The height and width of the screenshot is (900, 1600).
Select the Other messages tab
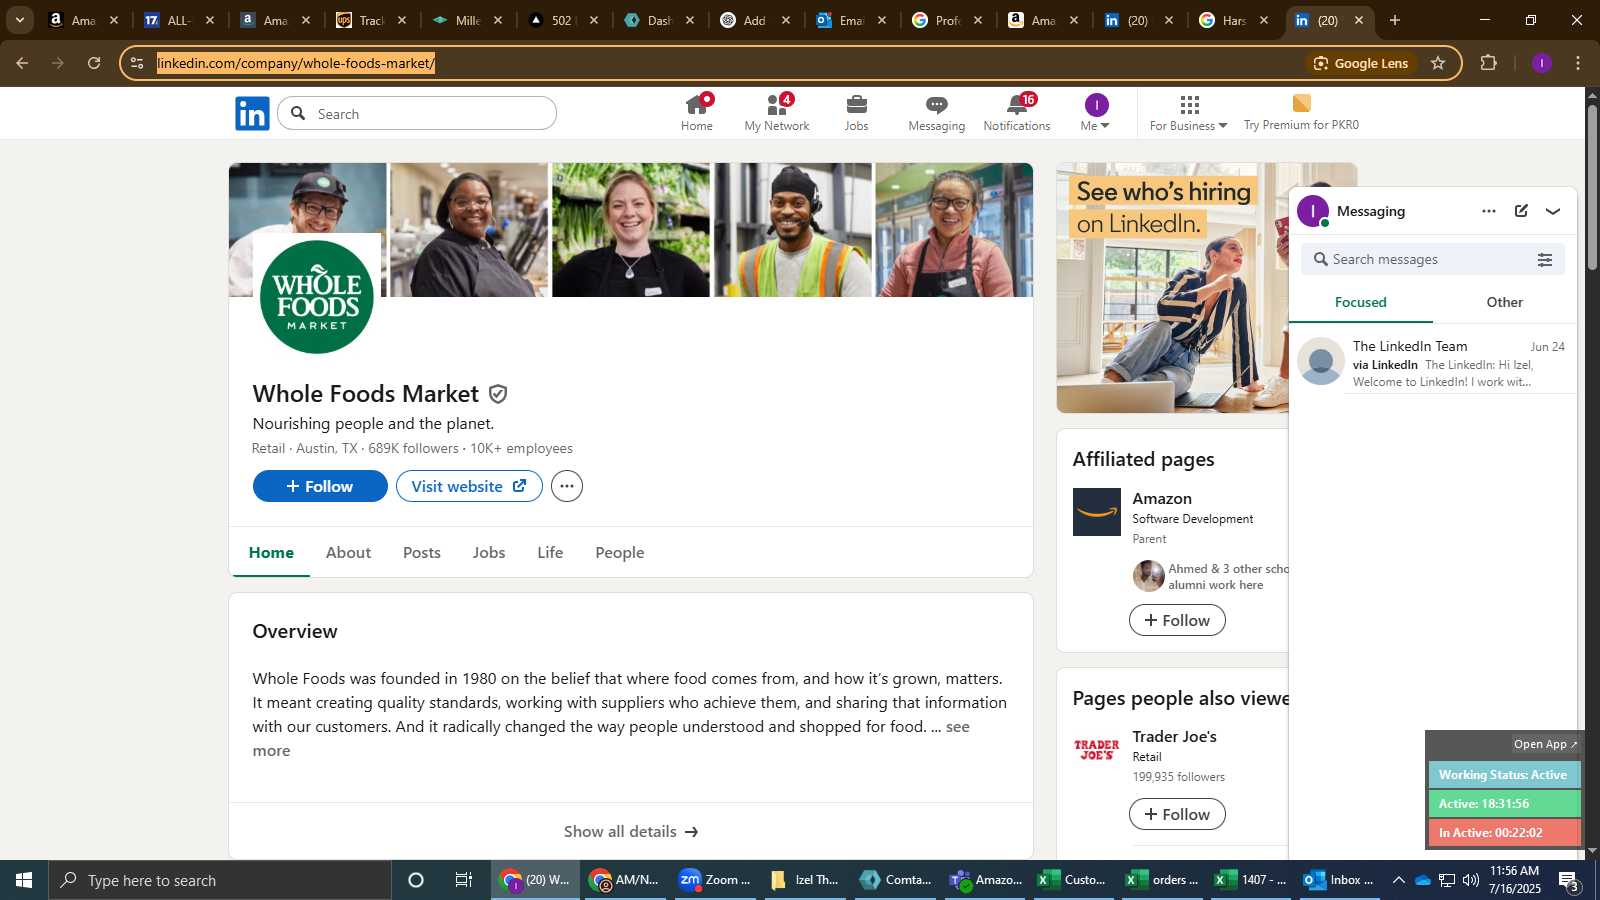click(1504, 302)
